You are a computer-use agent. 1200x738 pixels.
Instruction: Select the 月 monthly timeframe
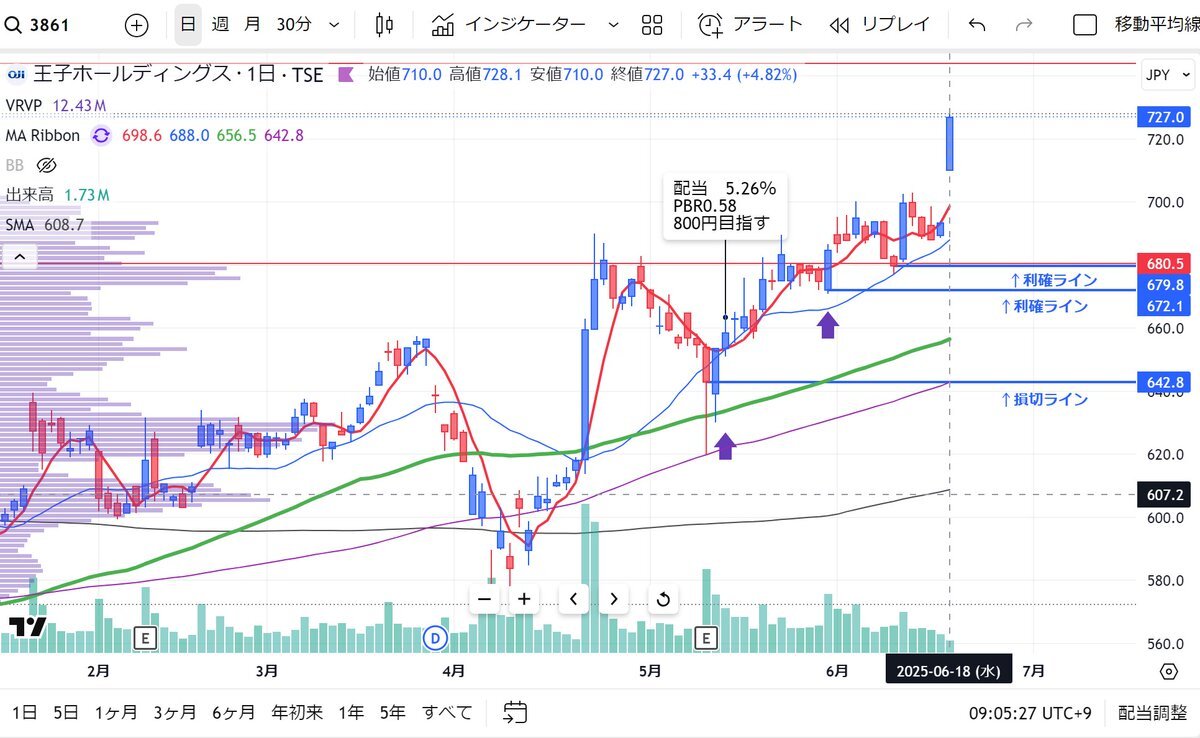tap(253, 24)
